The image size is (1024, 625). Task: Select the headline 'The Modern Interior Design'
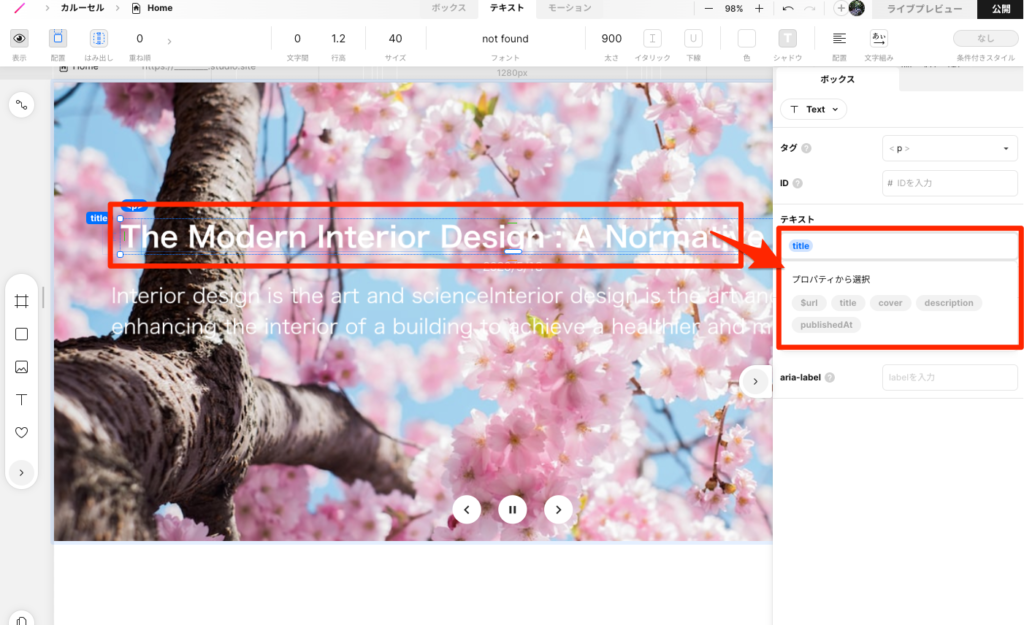[332, 236]
